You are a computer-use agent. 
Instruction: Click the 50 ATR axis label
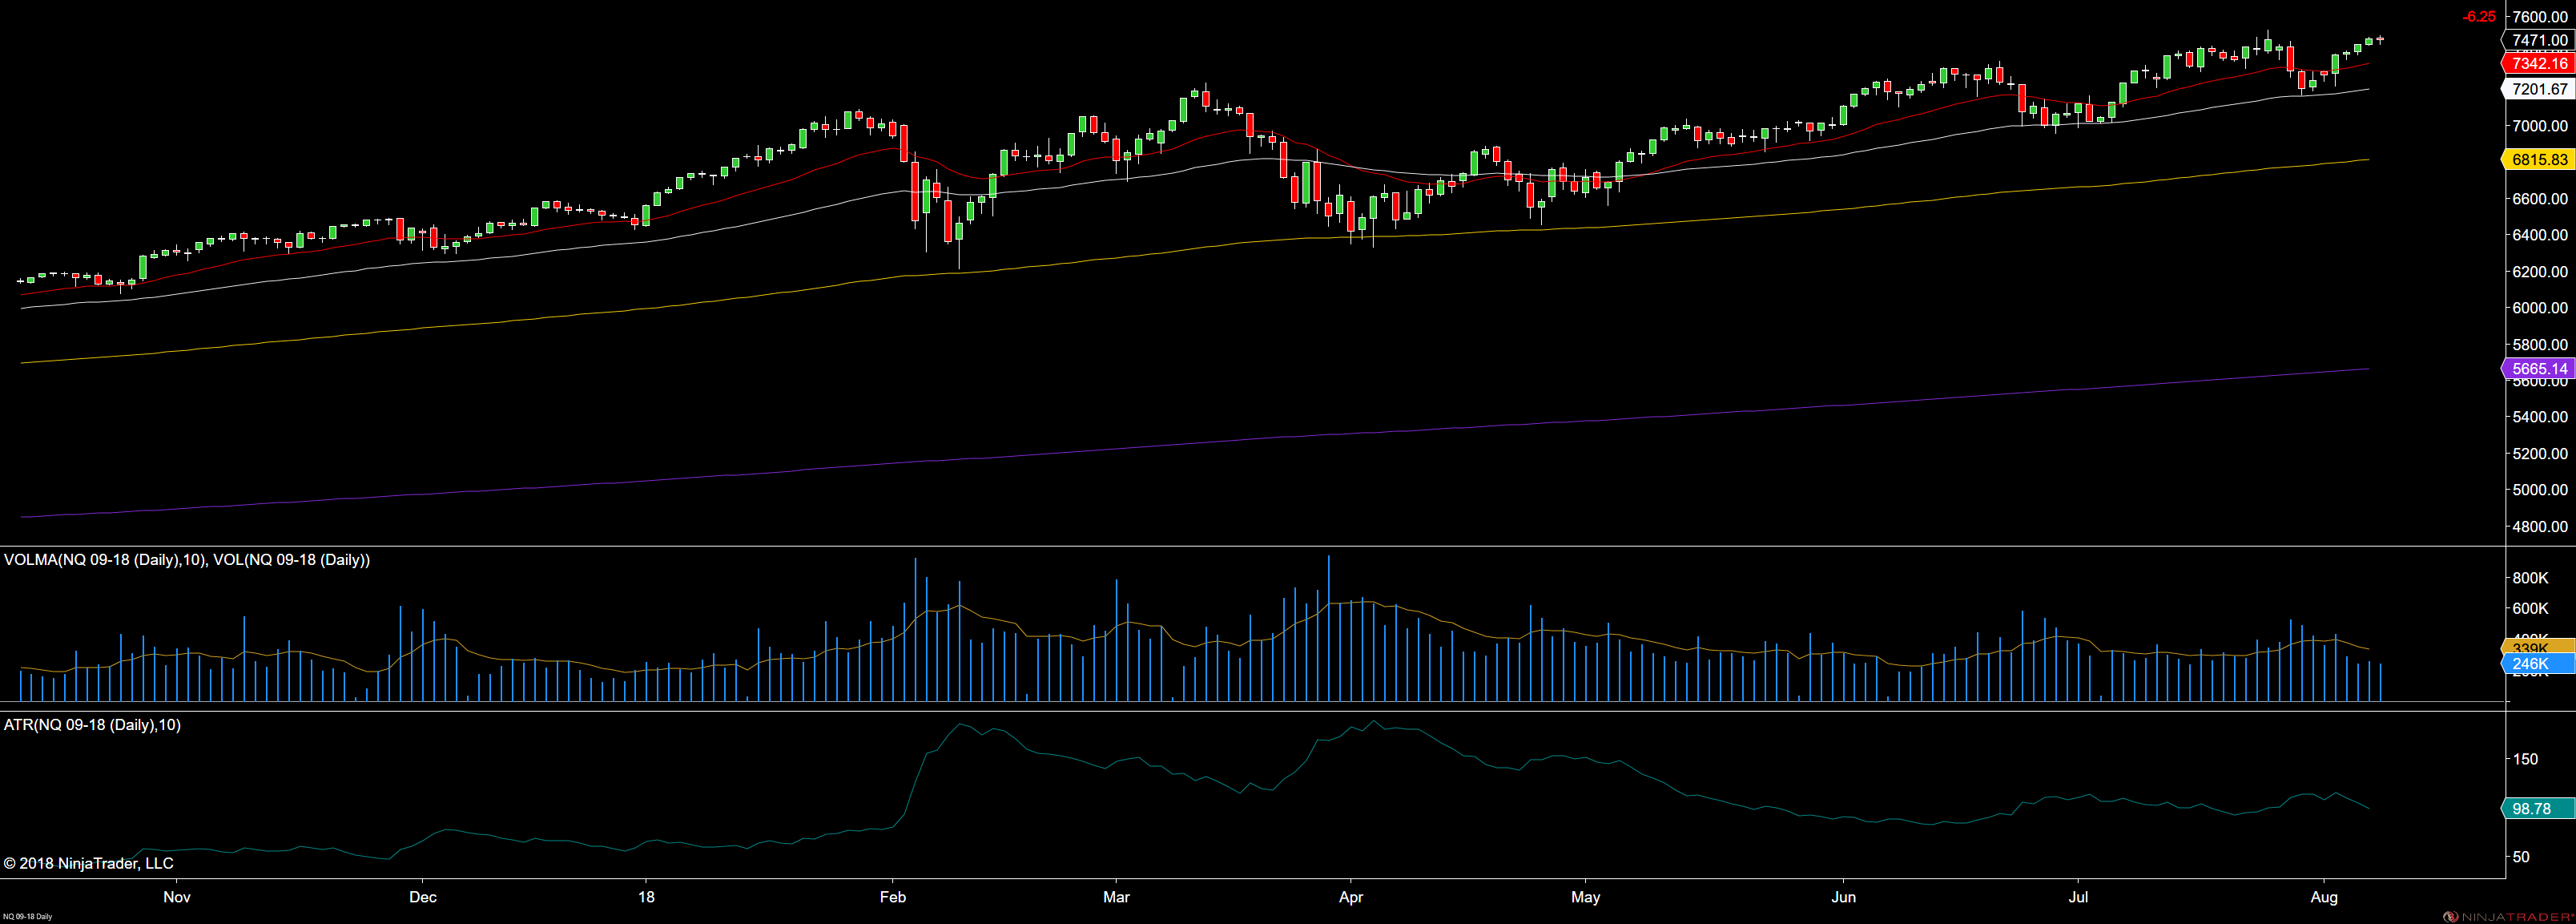(x=2521, y=857)
